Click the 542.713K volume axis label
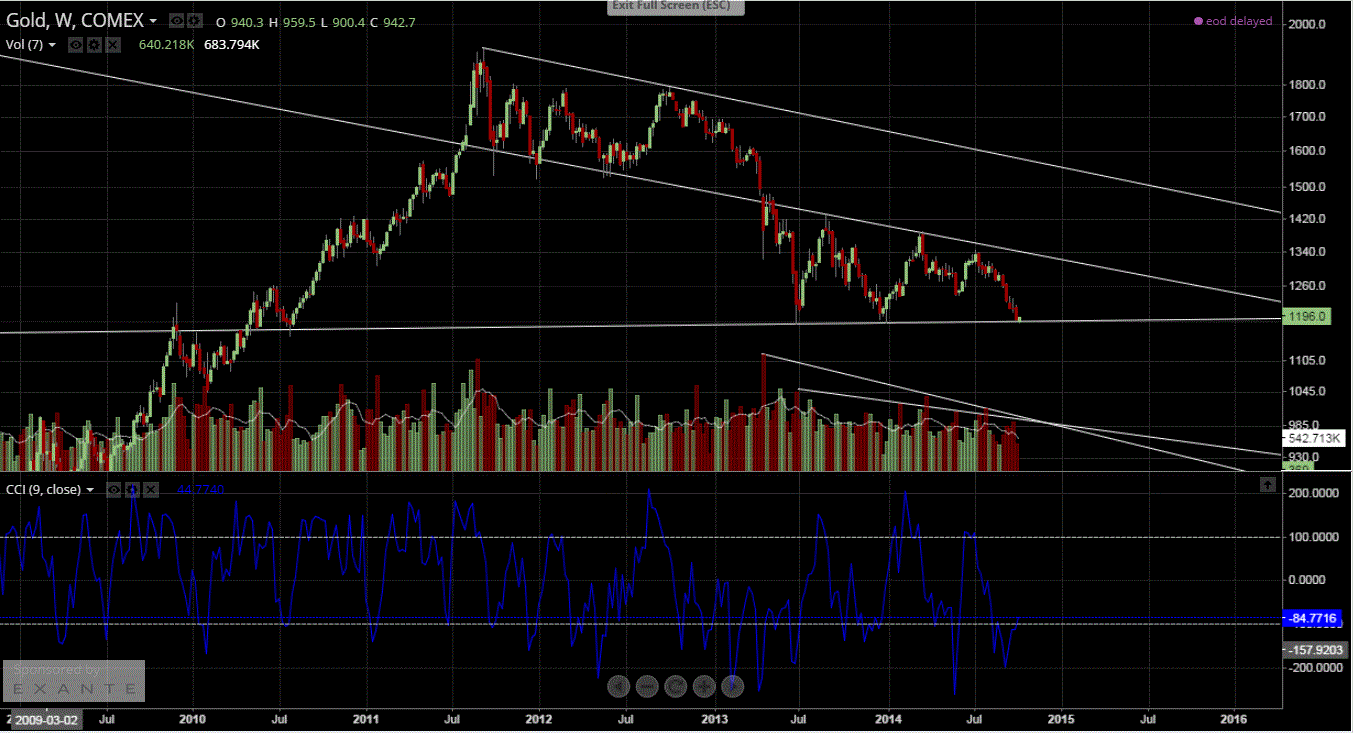The width and height of the screenshot is (1353, 733). pos(1314,439)
